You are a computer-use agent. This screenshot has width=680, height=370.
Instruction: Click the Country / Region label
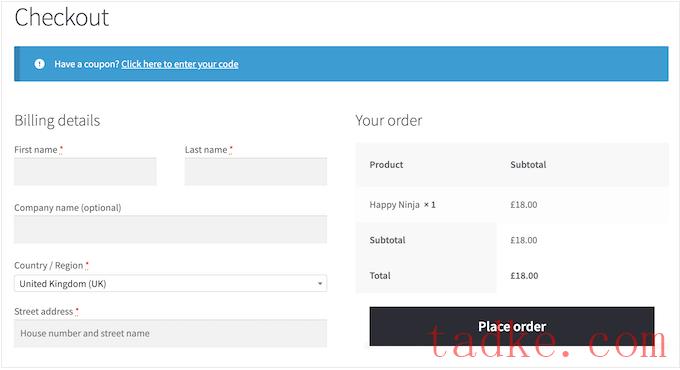(x=49, y=265)
